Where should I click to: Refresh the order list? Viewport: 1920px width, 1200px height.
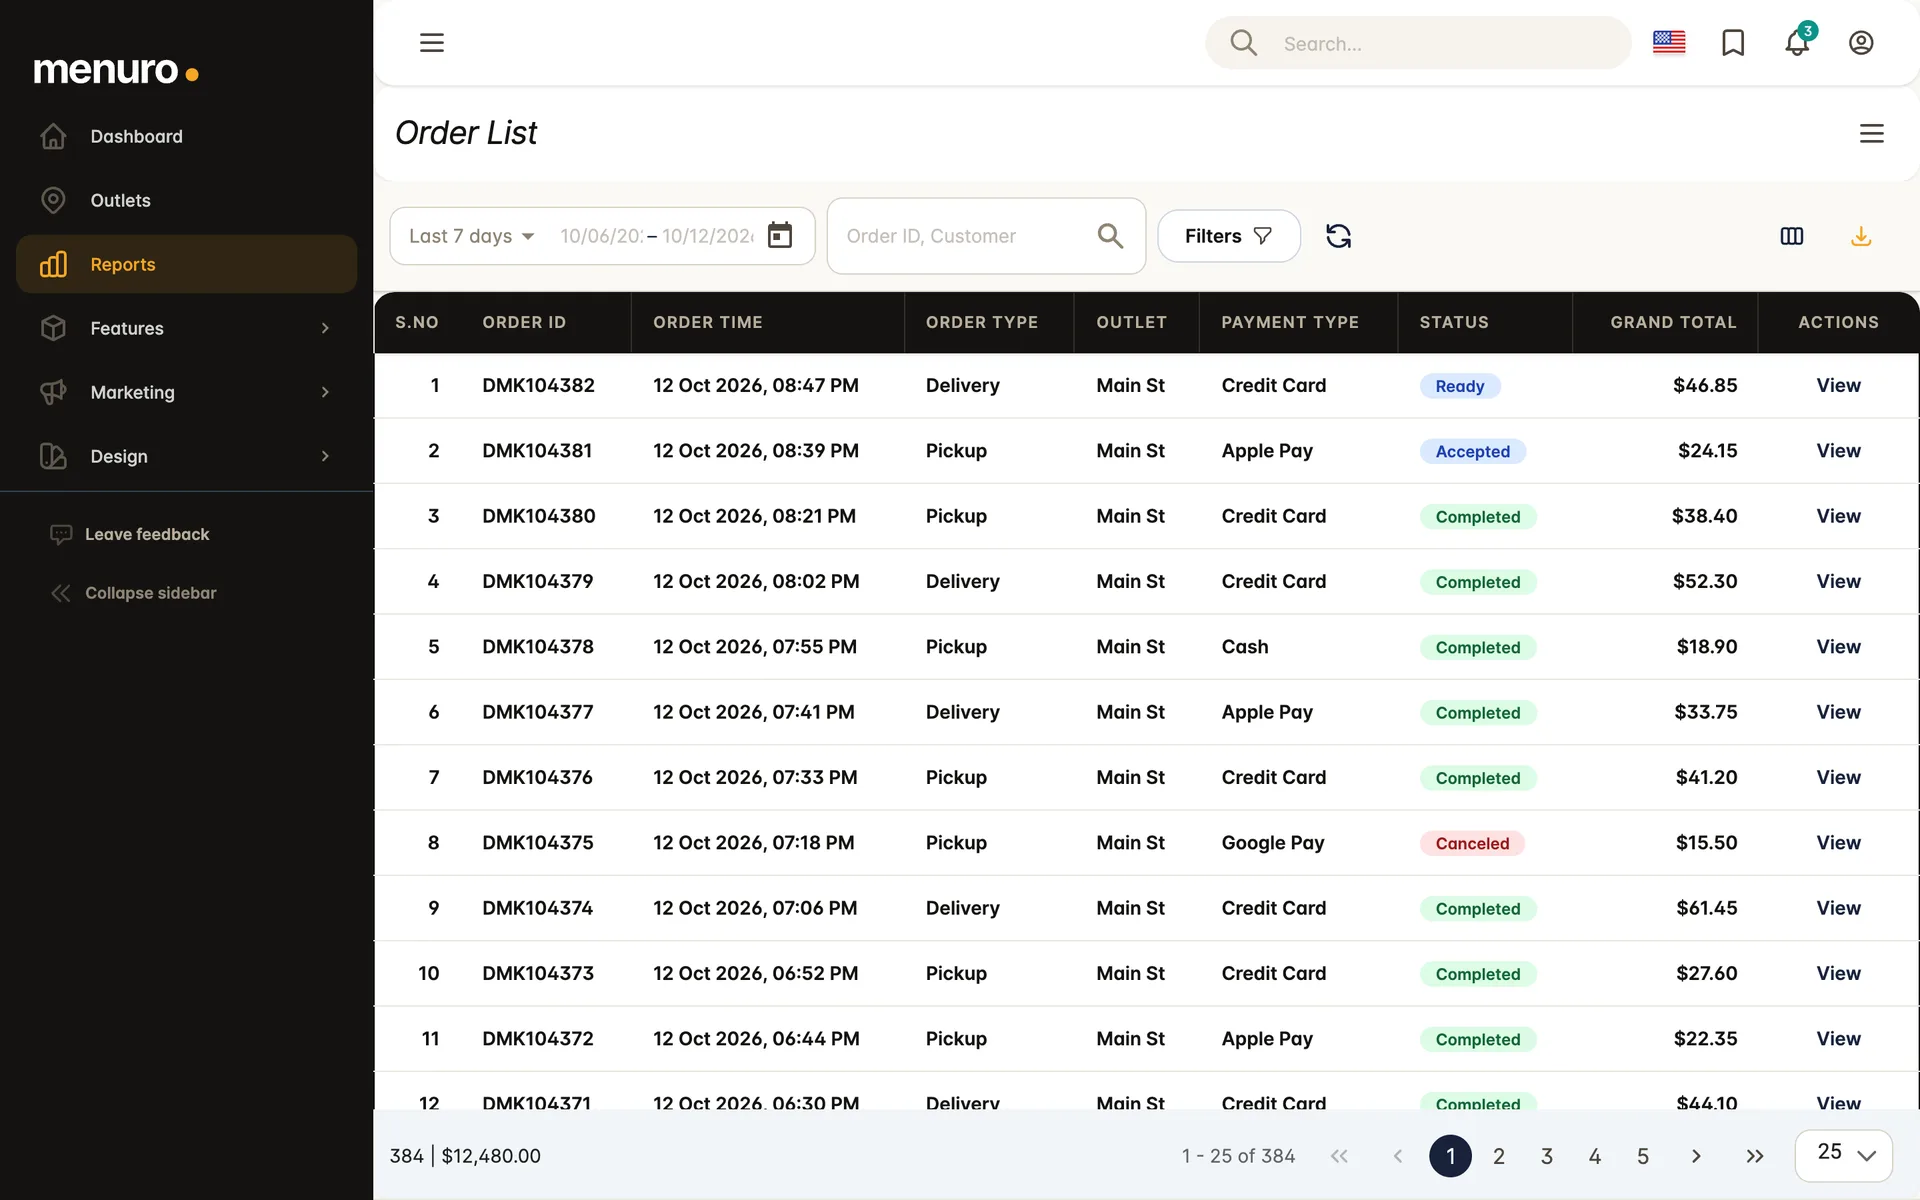click(x=1338, y=236)
